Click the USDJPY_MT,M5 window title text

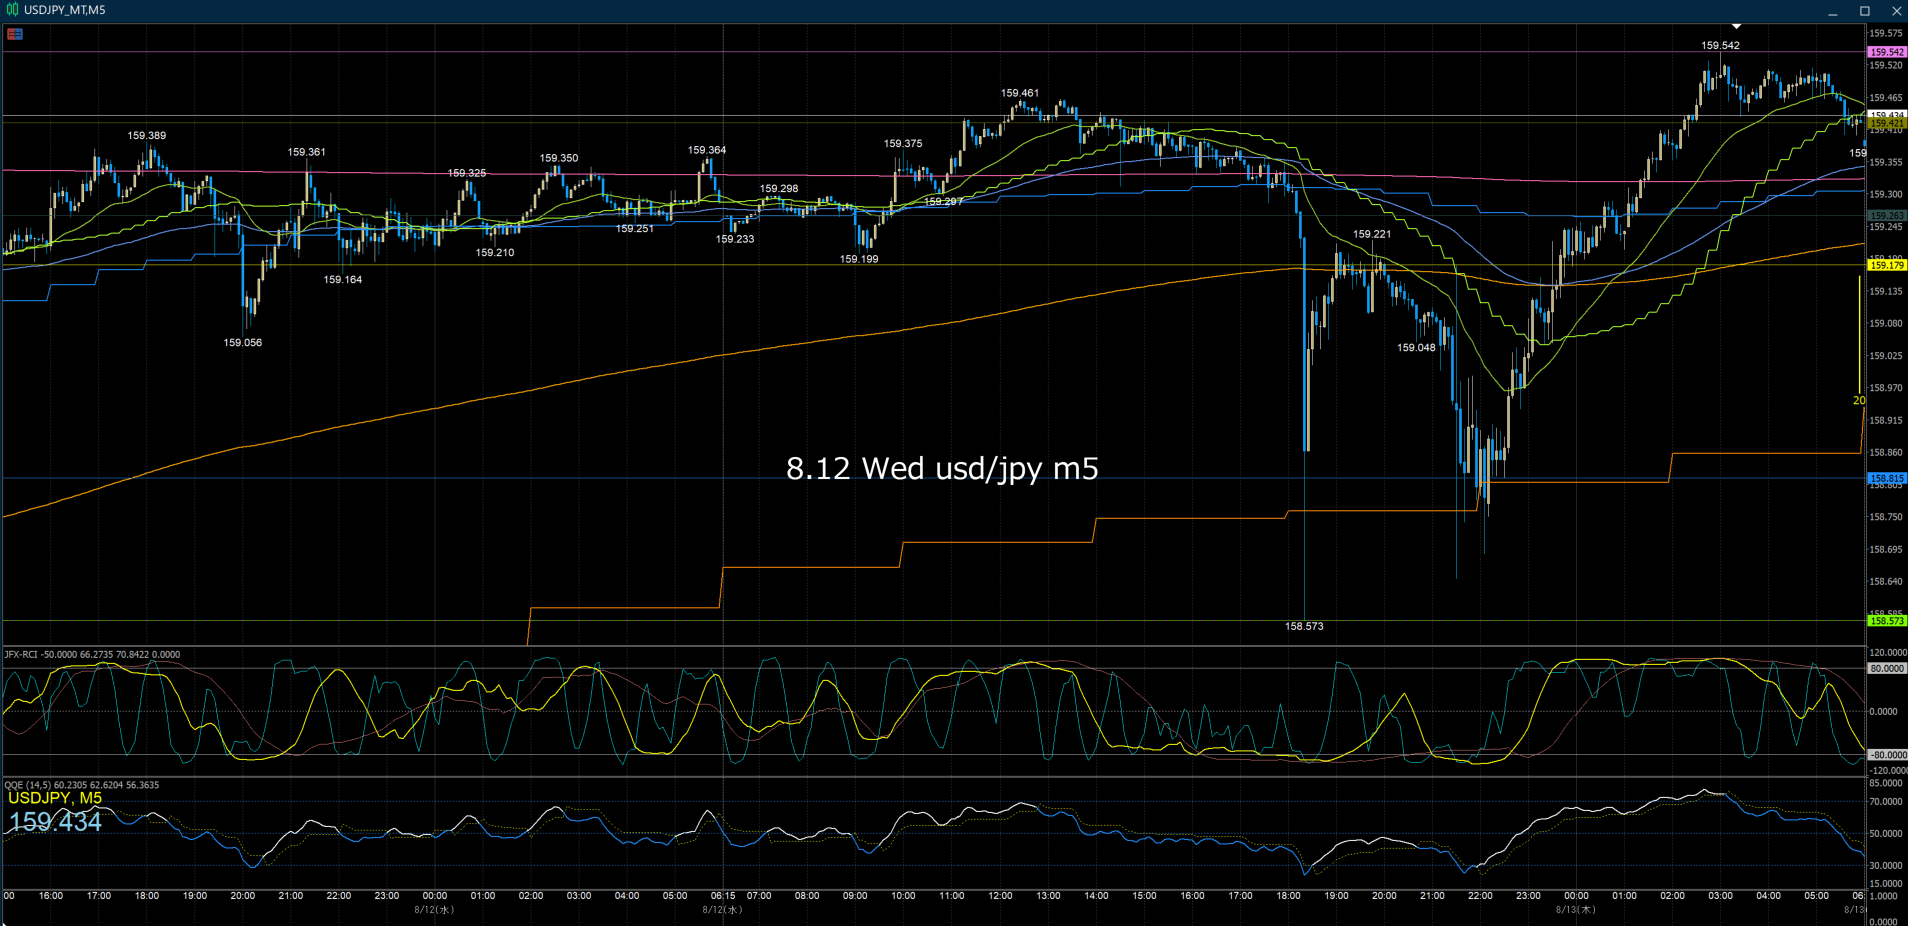65,10
